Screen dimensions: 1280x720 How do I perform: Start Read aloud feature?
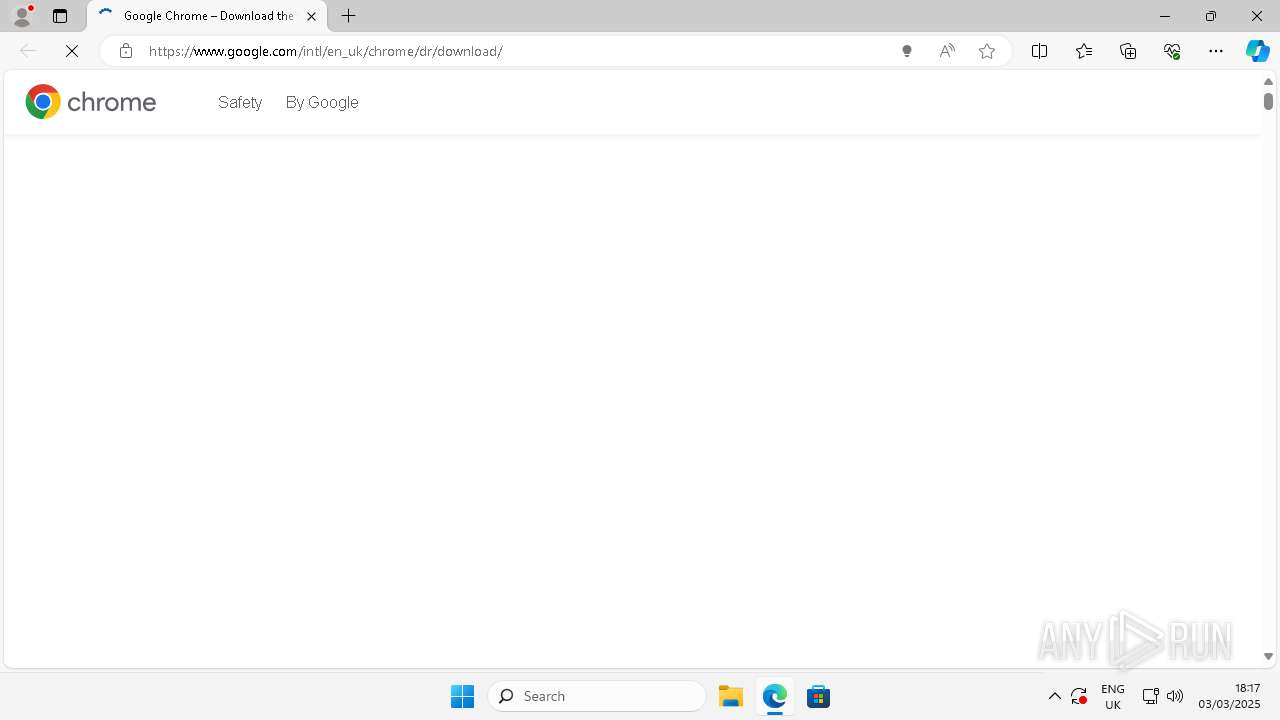pos(947,51)
